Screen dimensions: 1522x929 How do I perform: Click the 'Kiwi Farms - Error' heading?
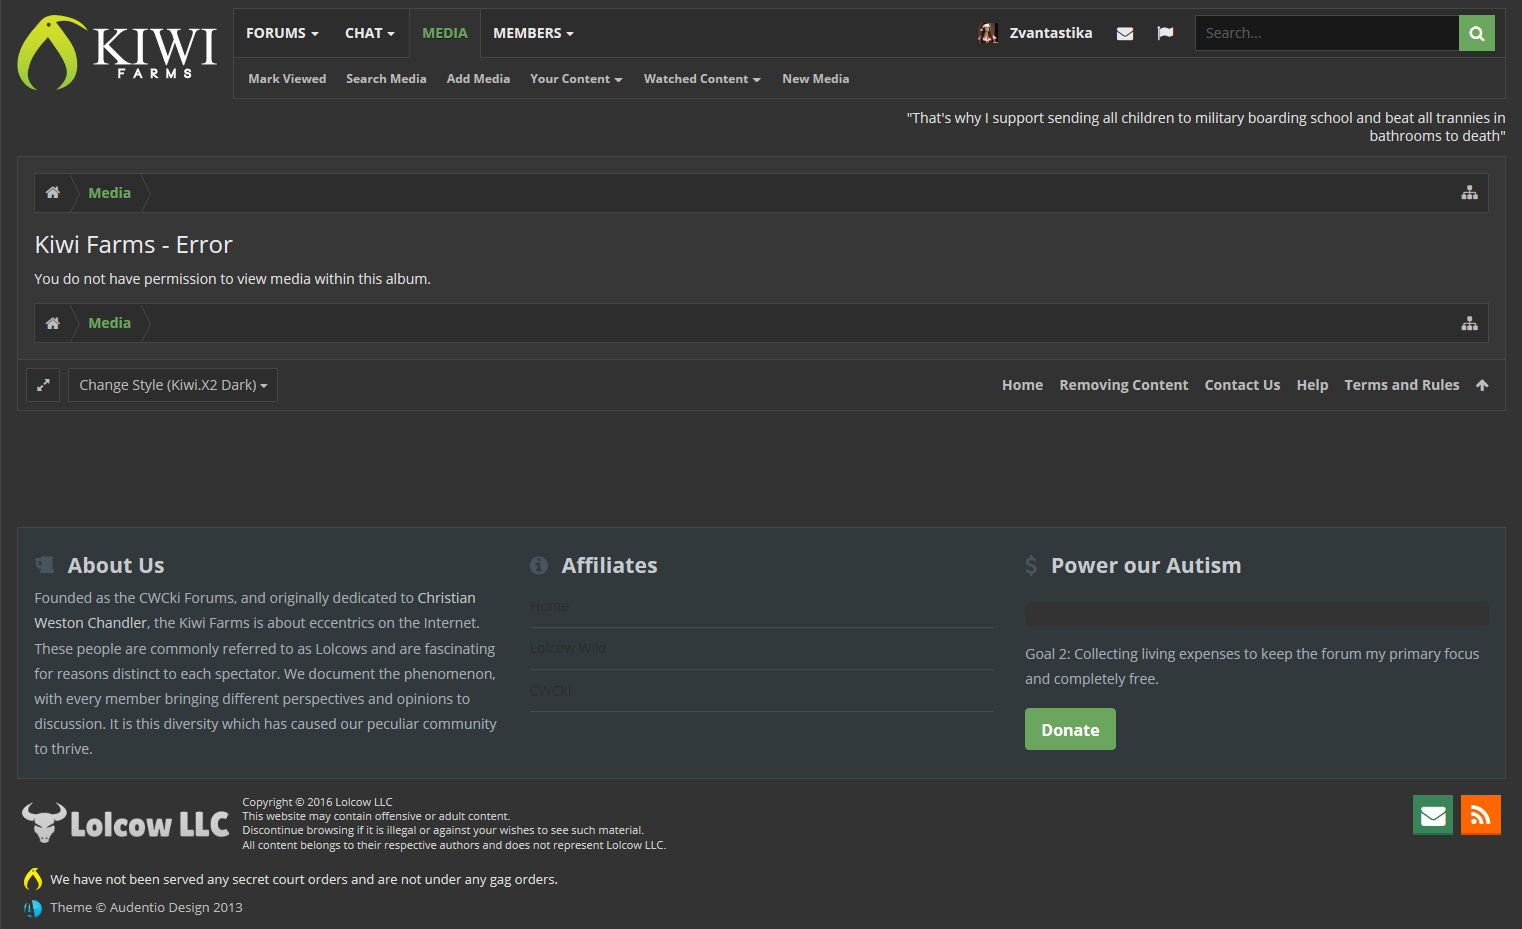(133, 245)
